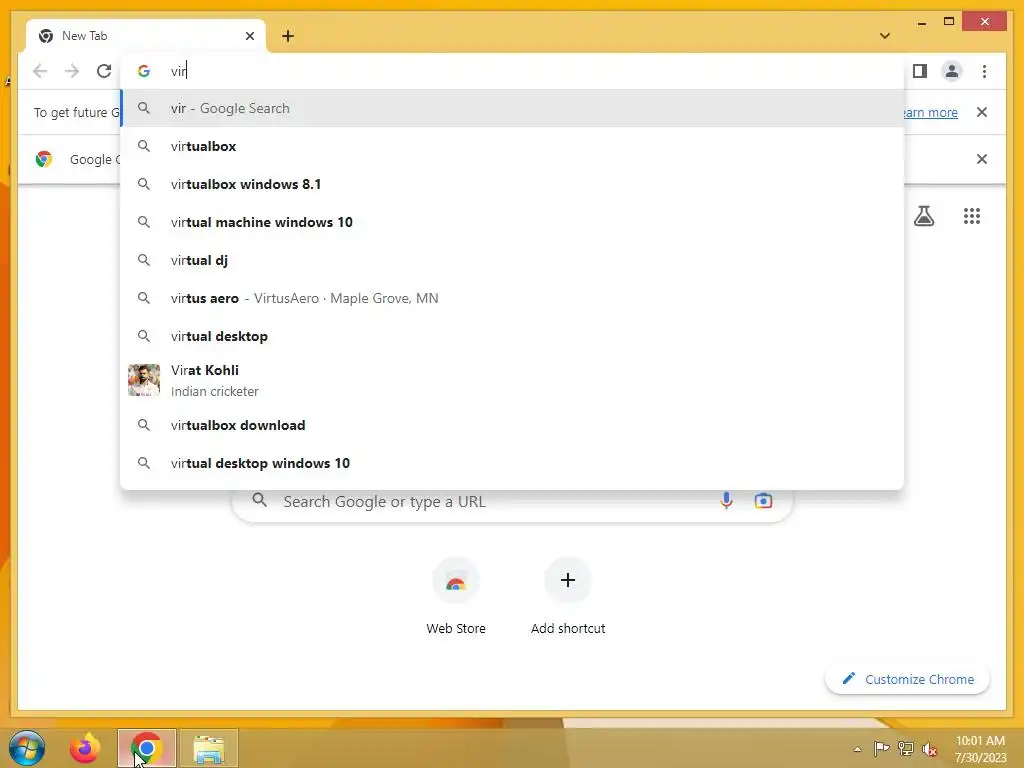
Task: Click the Google G icon in the omnibox
Action: [144, 71]
